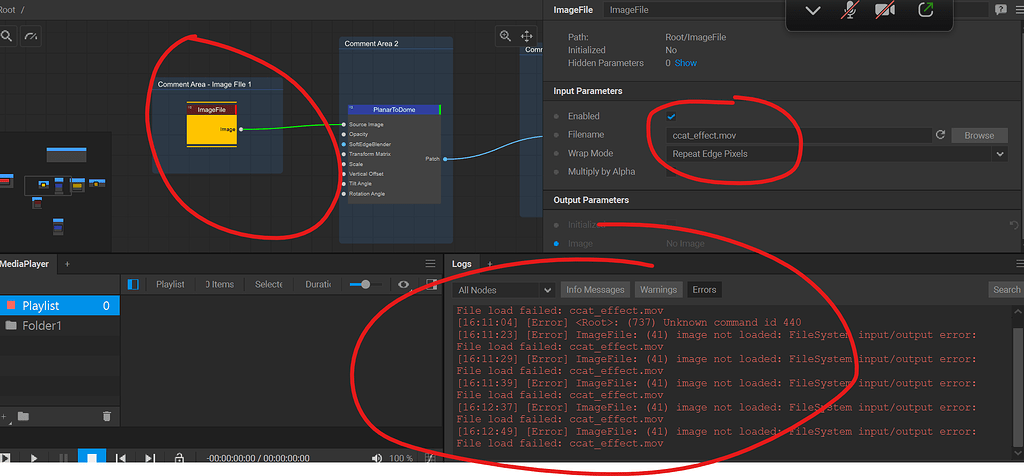Click the zoom-in magnifier above node graph
Image resolution: width=1024 pixels, height=476 pixels.
(x=506, y=36)
